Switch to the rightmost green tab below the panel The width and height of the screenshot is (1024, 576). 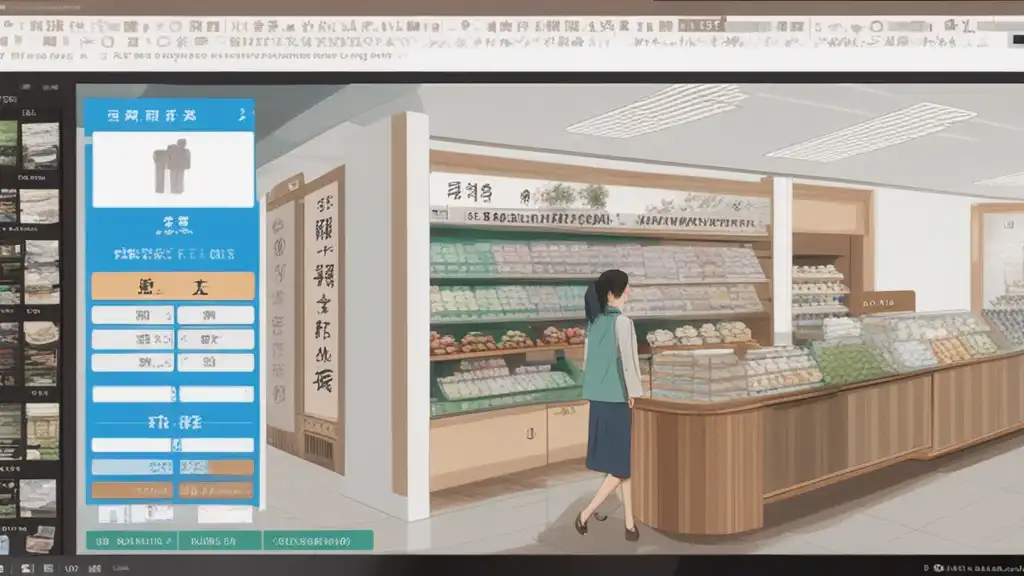[318, 541]
